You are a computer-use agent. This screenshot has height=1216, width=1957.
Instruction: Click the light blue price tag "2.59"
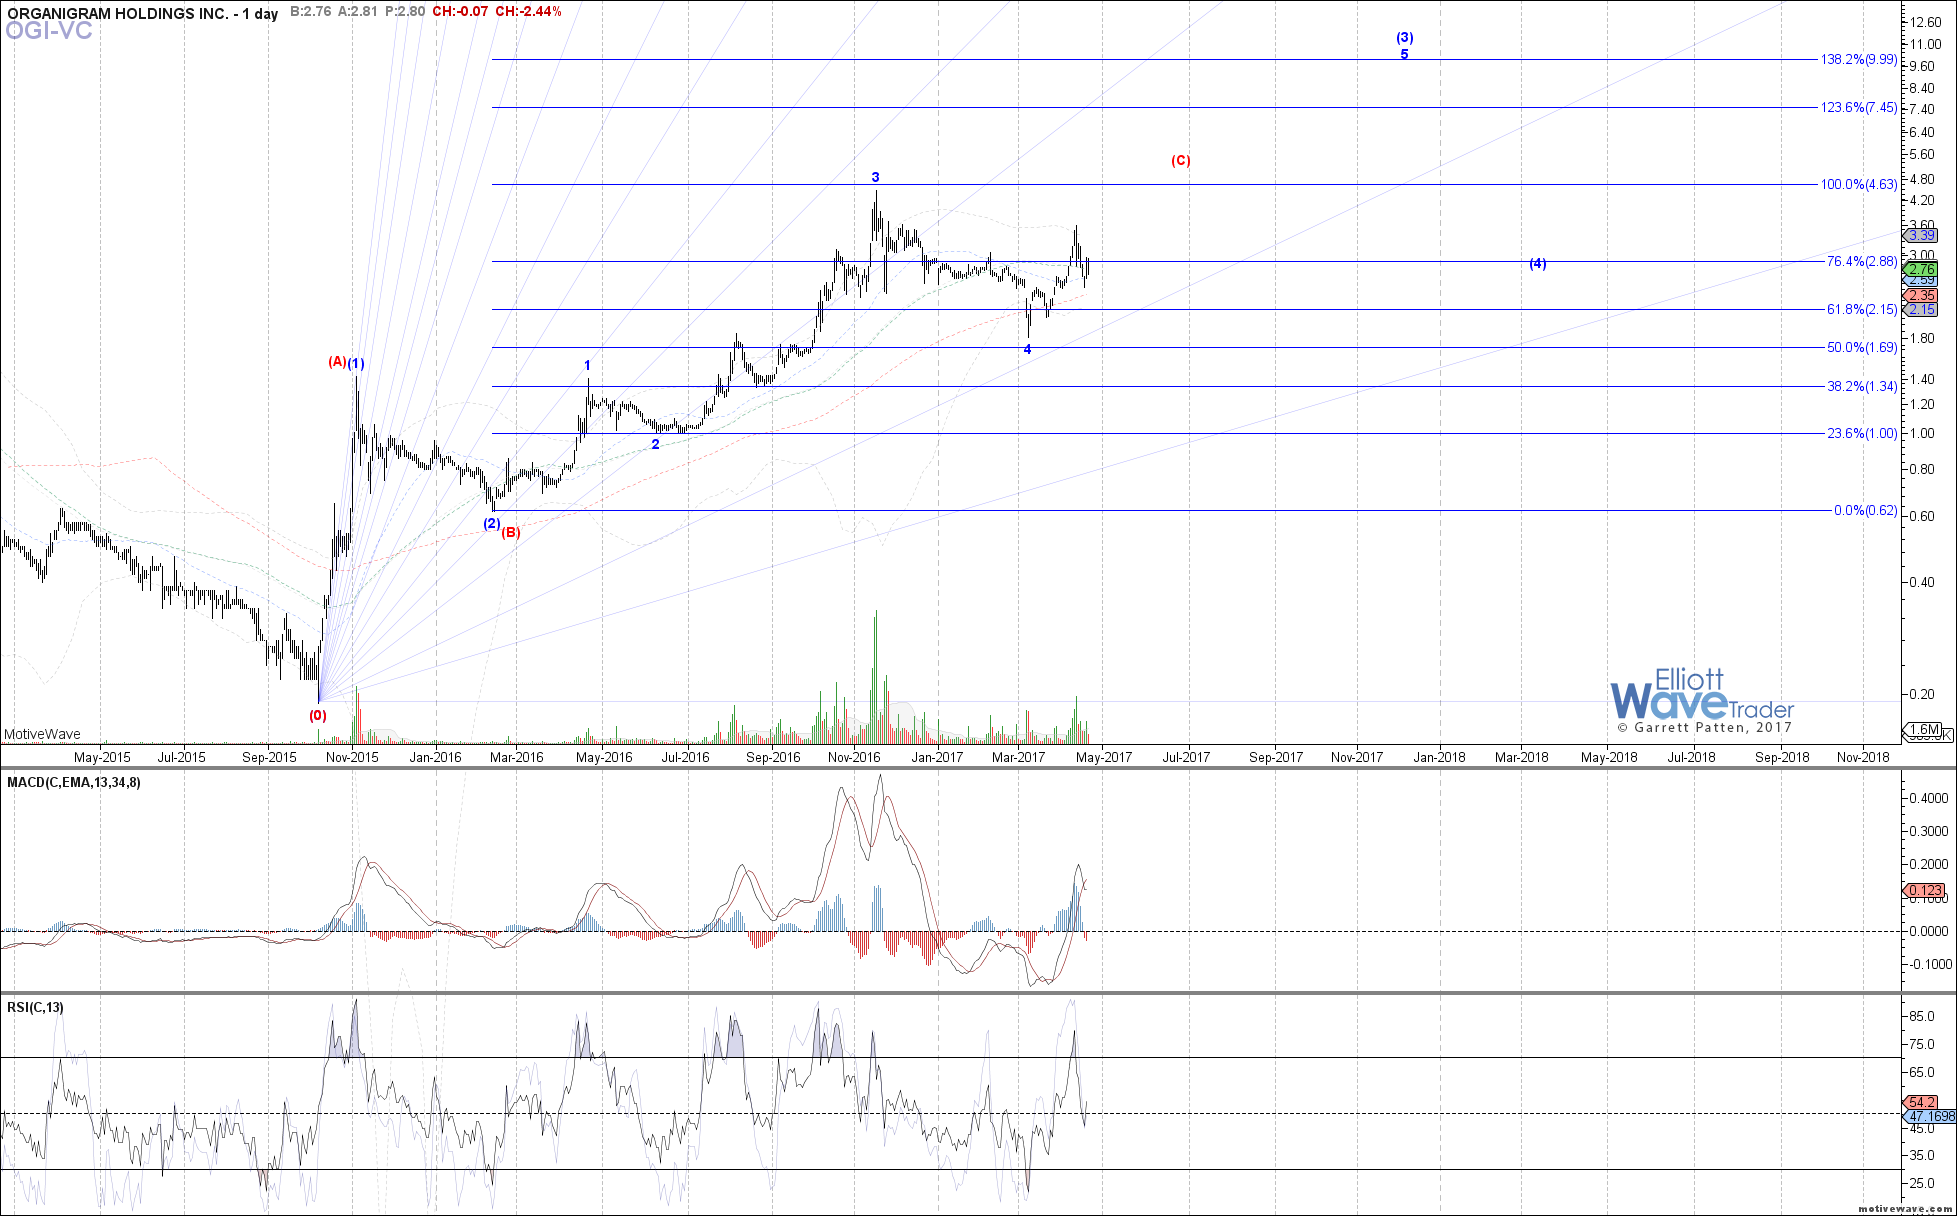tap(1921, 281)
